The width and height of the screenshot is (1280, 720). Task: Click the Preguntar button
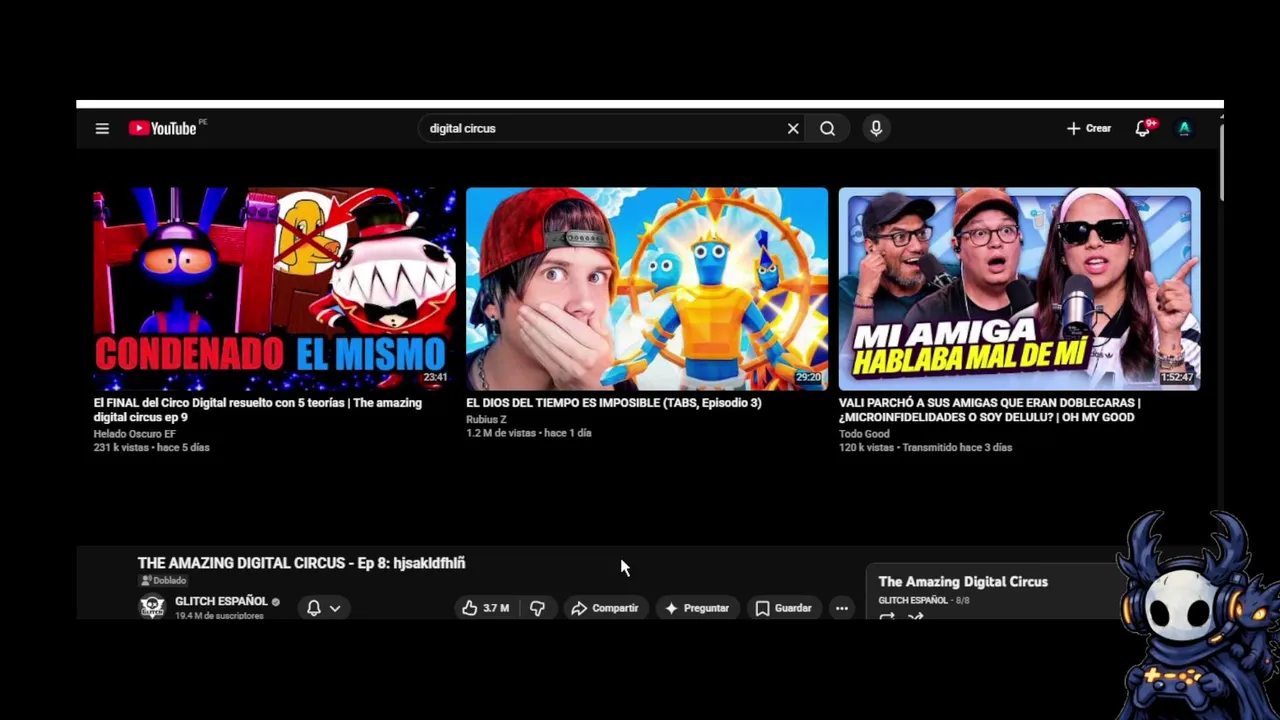click(x=697, y=608)
